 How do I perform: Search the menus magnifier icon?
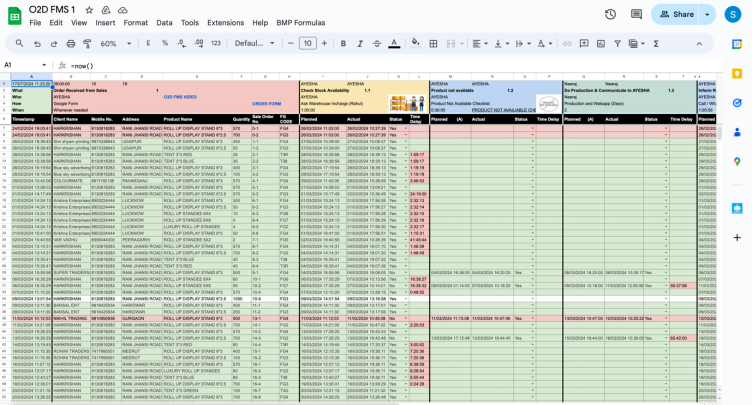(19, 43)
